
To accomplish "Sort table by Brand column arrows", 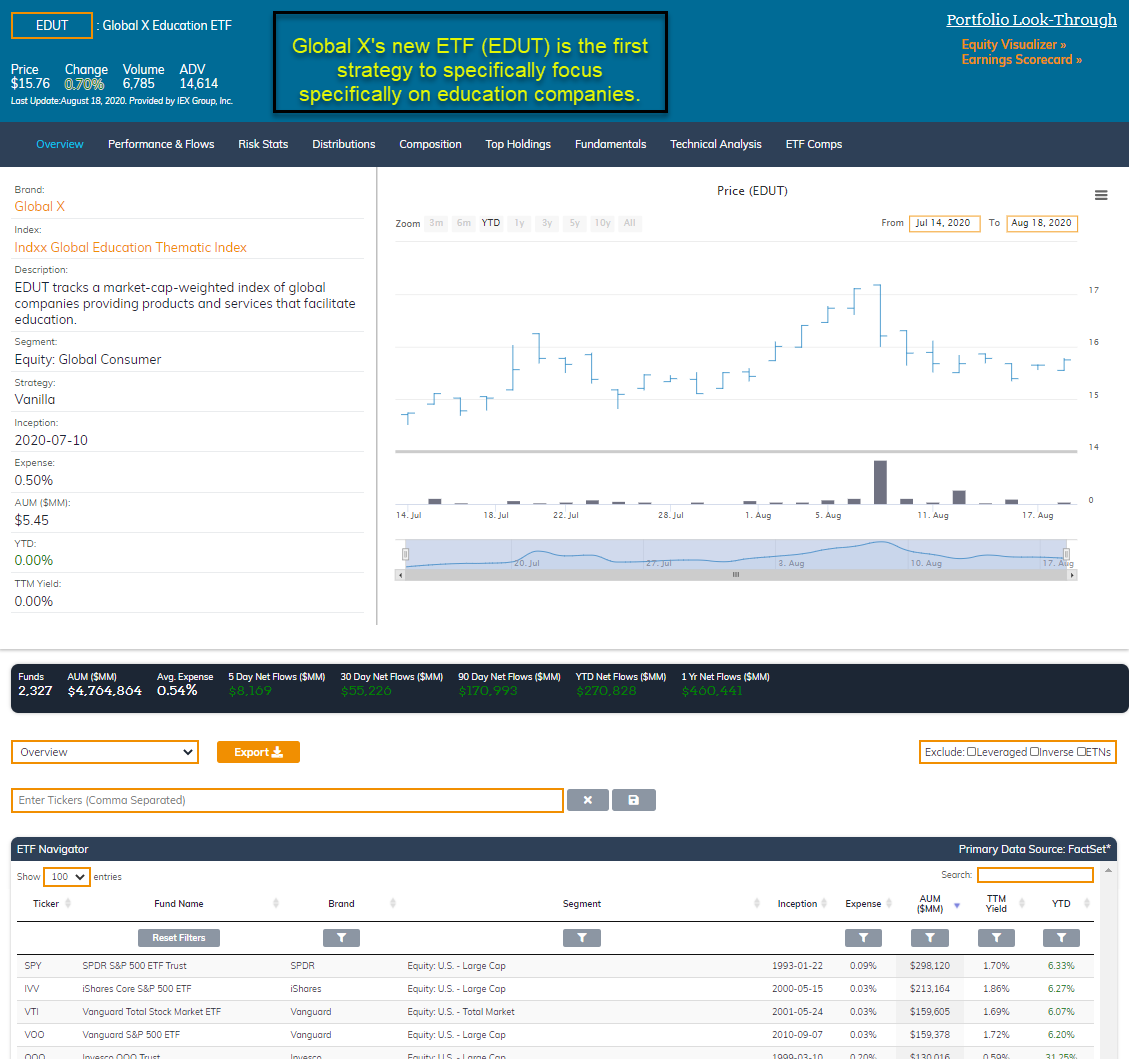I will (x=392, y=903).
